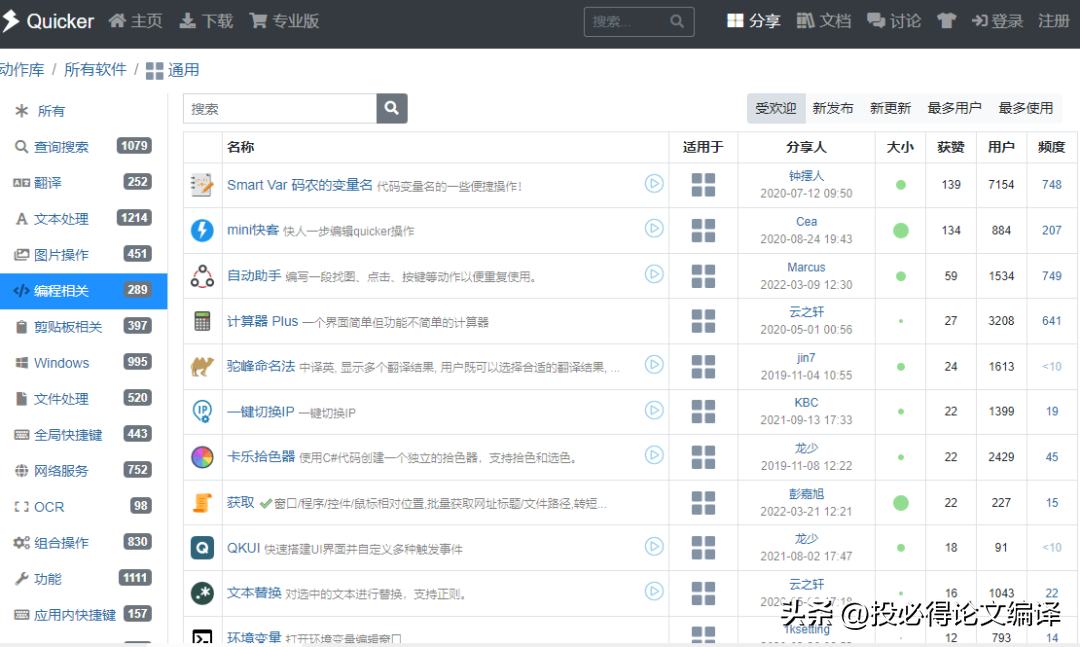The width and height of the screenshot is (1080, 647).
Task: Open author 钟摆人 profile
Action: click(806, 176)
